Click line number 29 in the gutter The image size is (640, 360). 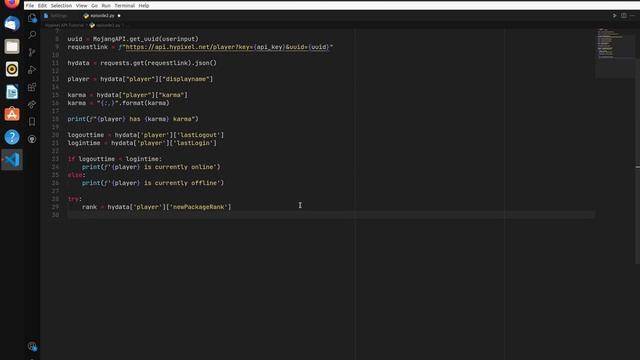[56, 207]
